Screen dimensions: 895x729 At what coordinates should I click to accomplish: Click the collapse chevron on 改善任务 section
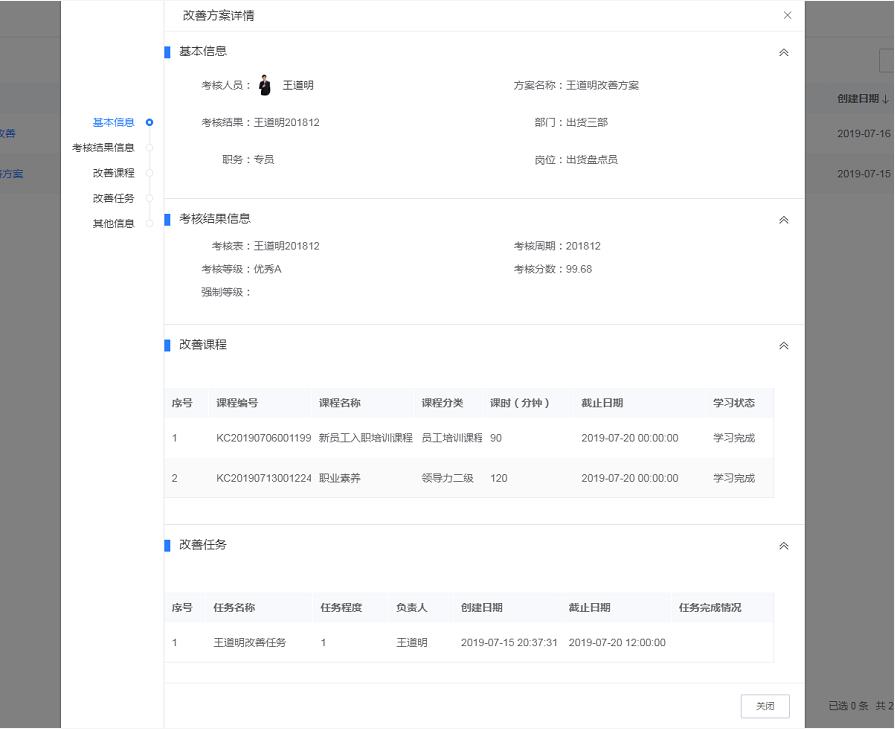coord(784,546)
